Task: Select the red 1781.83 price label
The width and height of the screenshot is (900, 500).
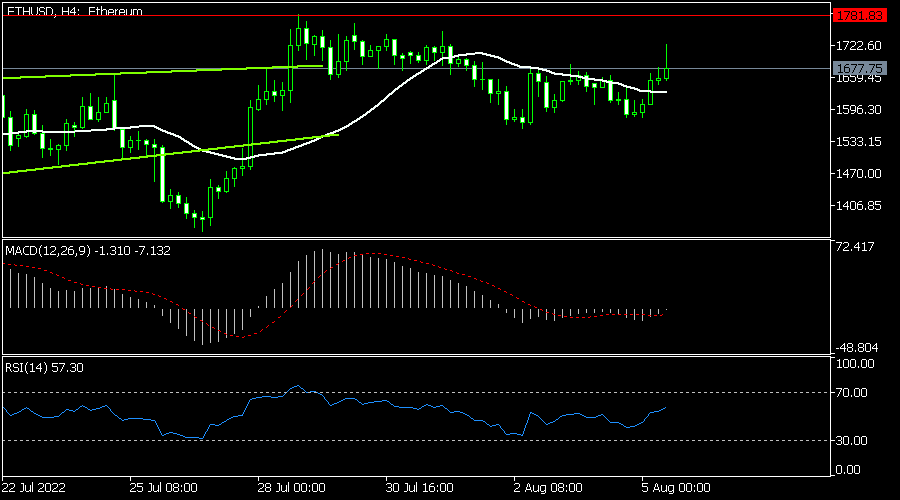Action: [859, 15]
